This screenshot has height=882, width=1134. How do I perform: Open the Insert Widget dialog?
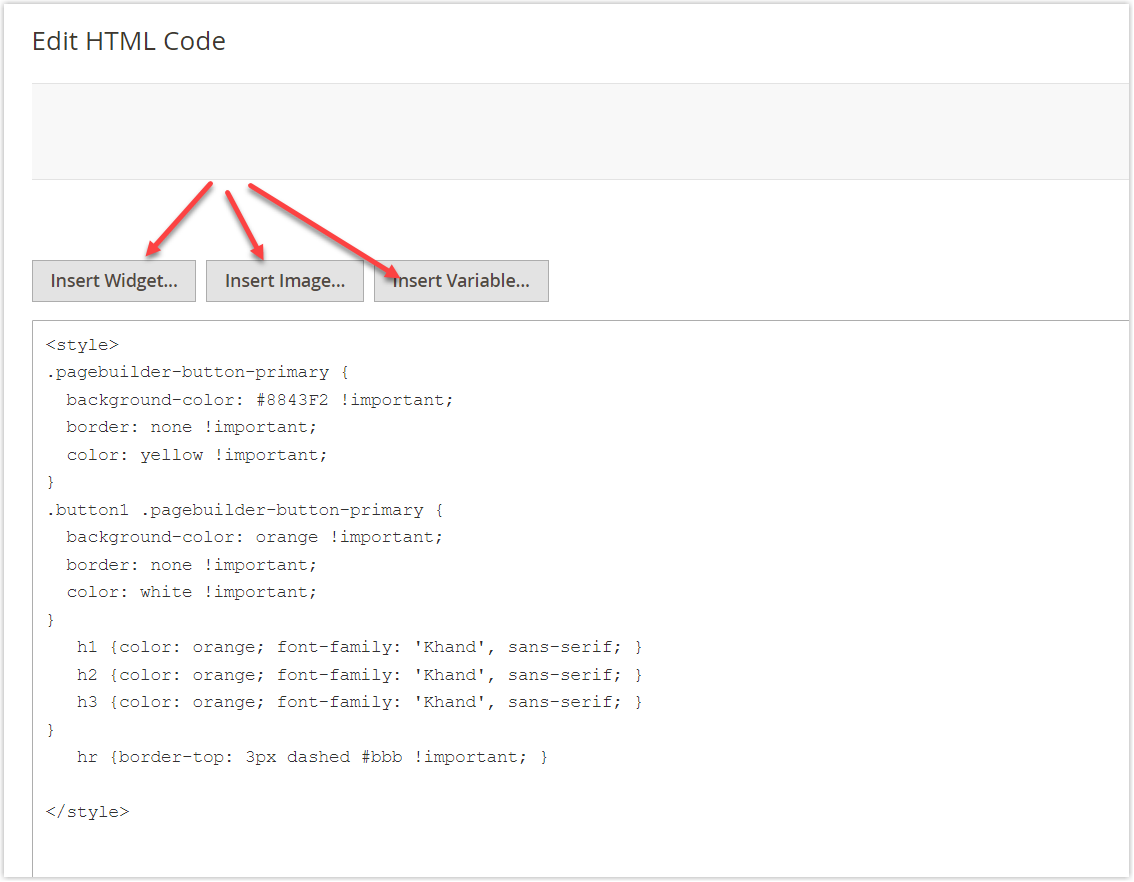pos(113,281)
